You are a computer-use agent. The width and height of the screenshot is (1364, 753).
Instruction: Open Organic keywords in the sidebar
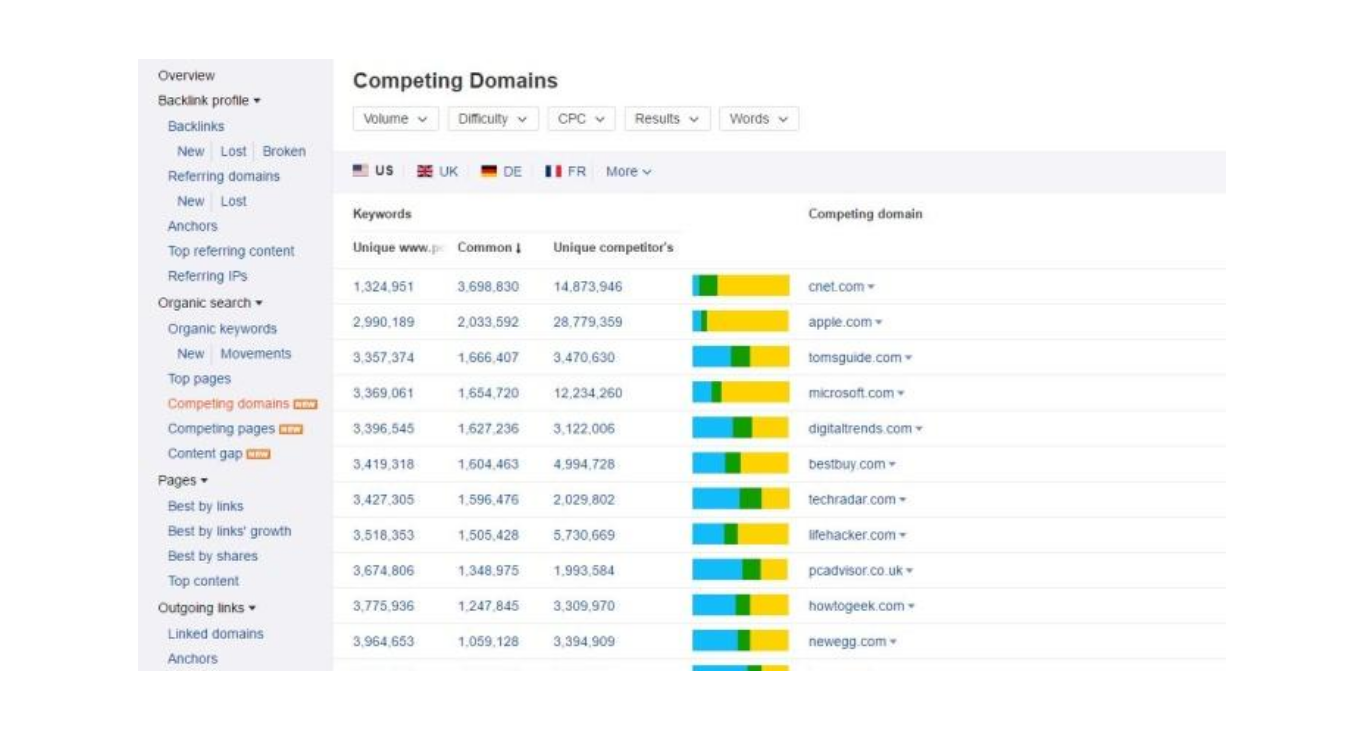[222, 329]
